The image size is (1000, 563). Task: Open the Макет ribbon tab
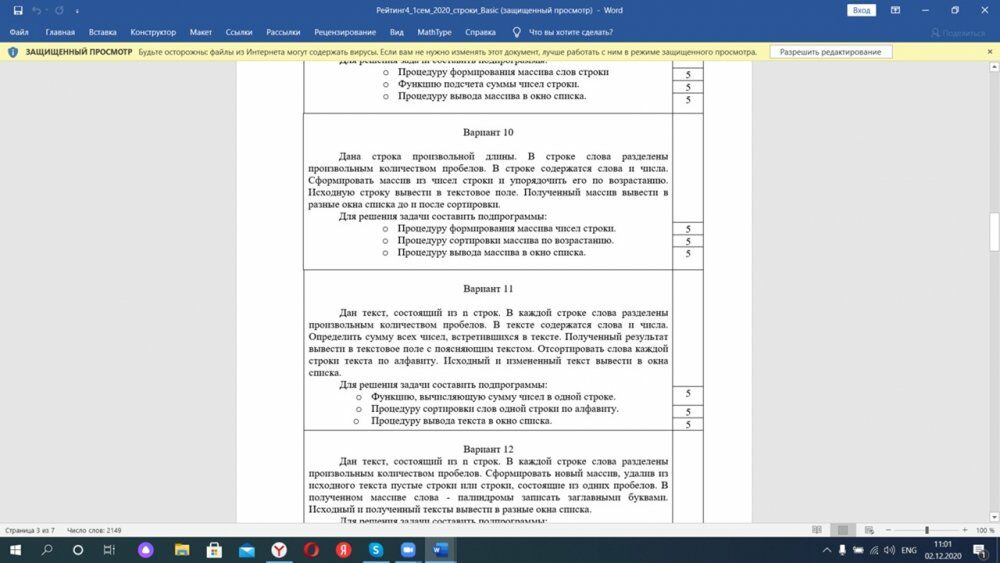(x=200, y=32)
